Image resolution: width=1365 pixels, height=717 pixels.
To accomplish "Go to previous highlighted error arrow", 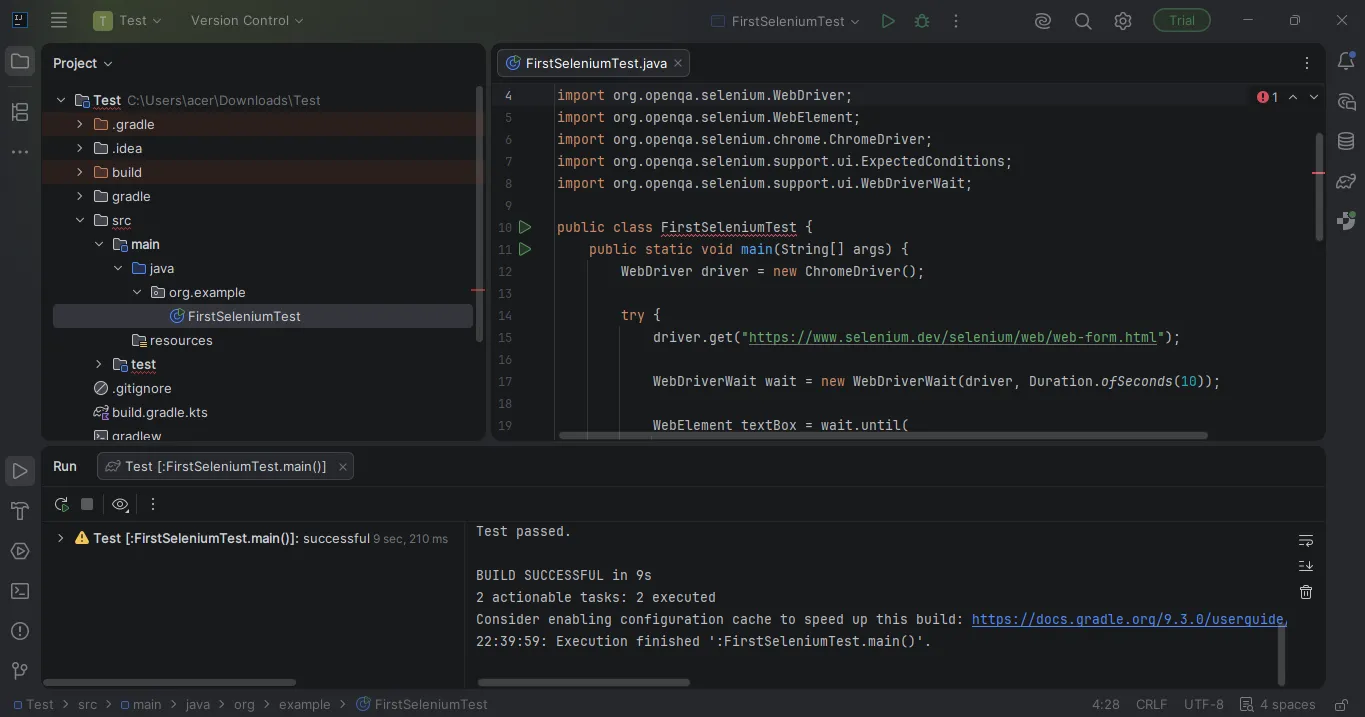I will coord(1293,97).
